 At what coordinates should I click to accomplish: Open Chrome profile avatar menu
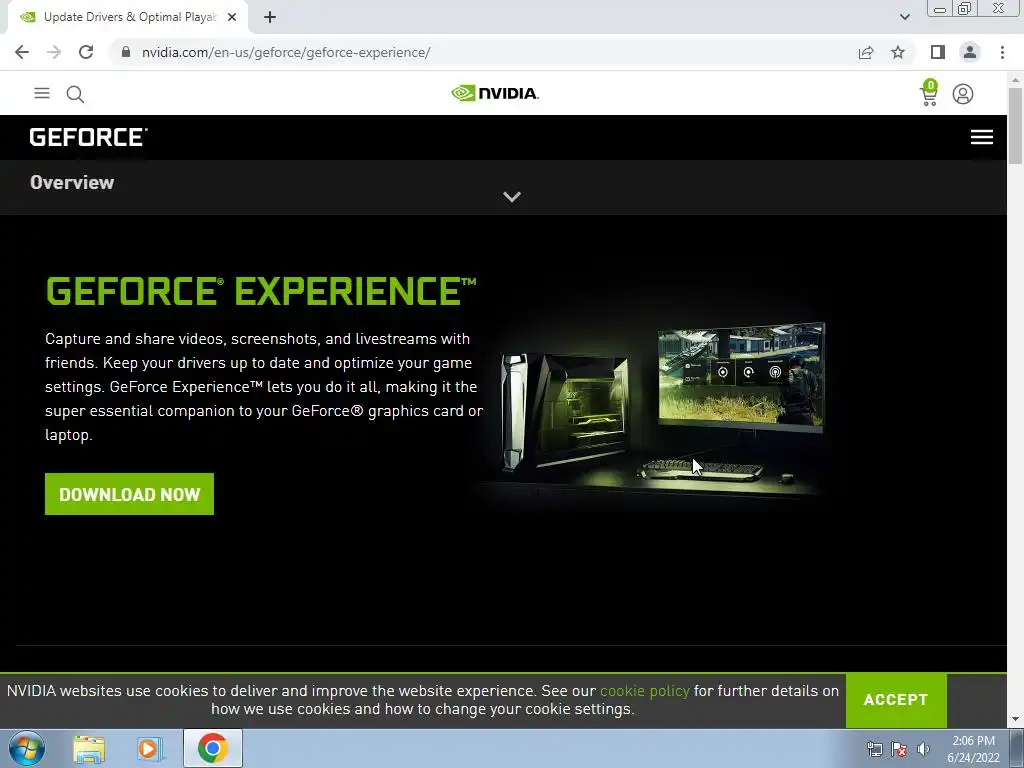tap(970, 52)
